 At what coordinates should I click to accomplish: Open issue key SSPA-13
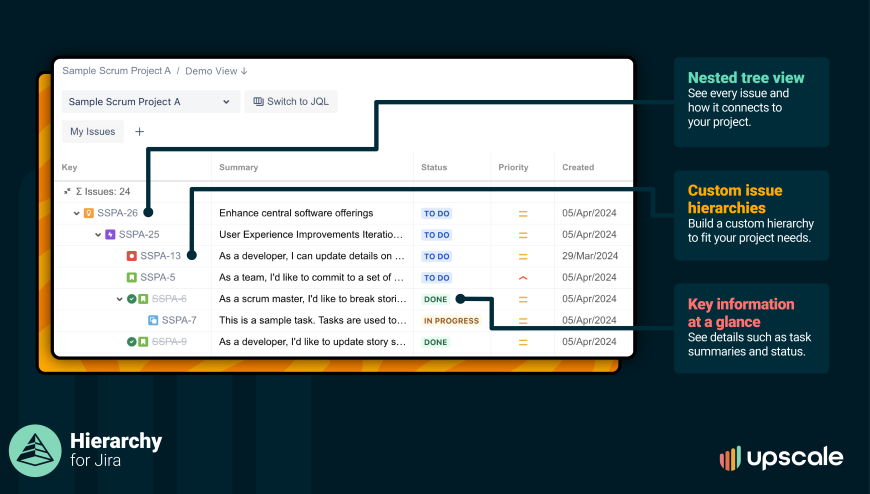pos(160,256)
